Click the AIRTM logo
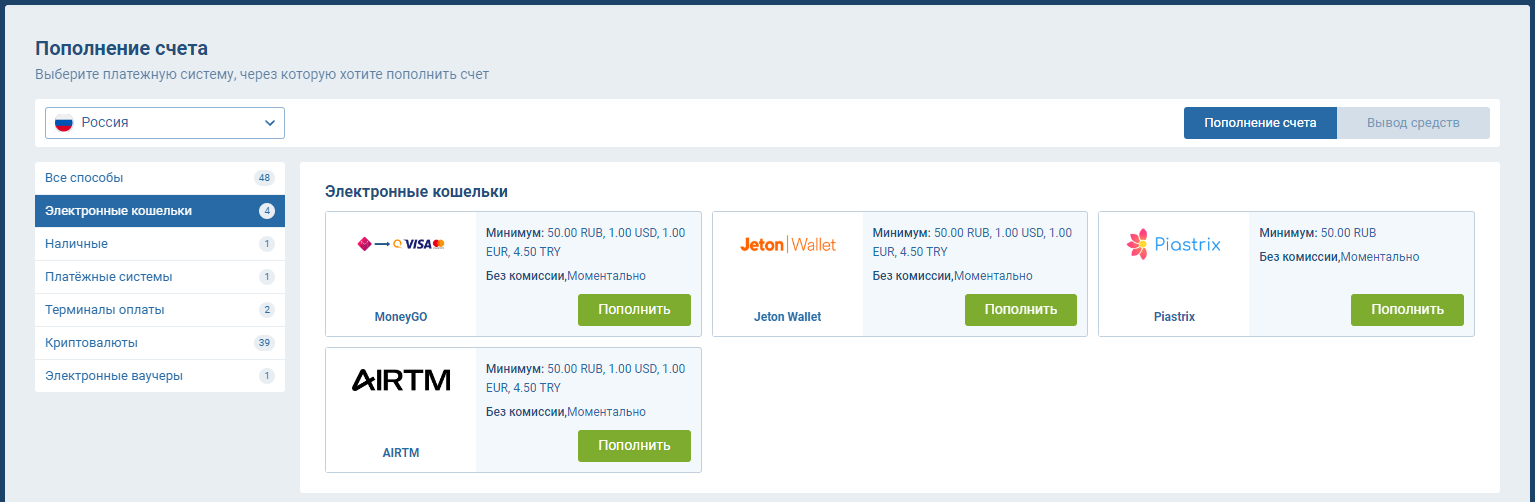The height and width of the screenshot is (502, 1535). coord(401,380)
